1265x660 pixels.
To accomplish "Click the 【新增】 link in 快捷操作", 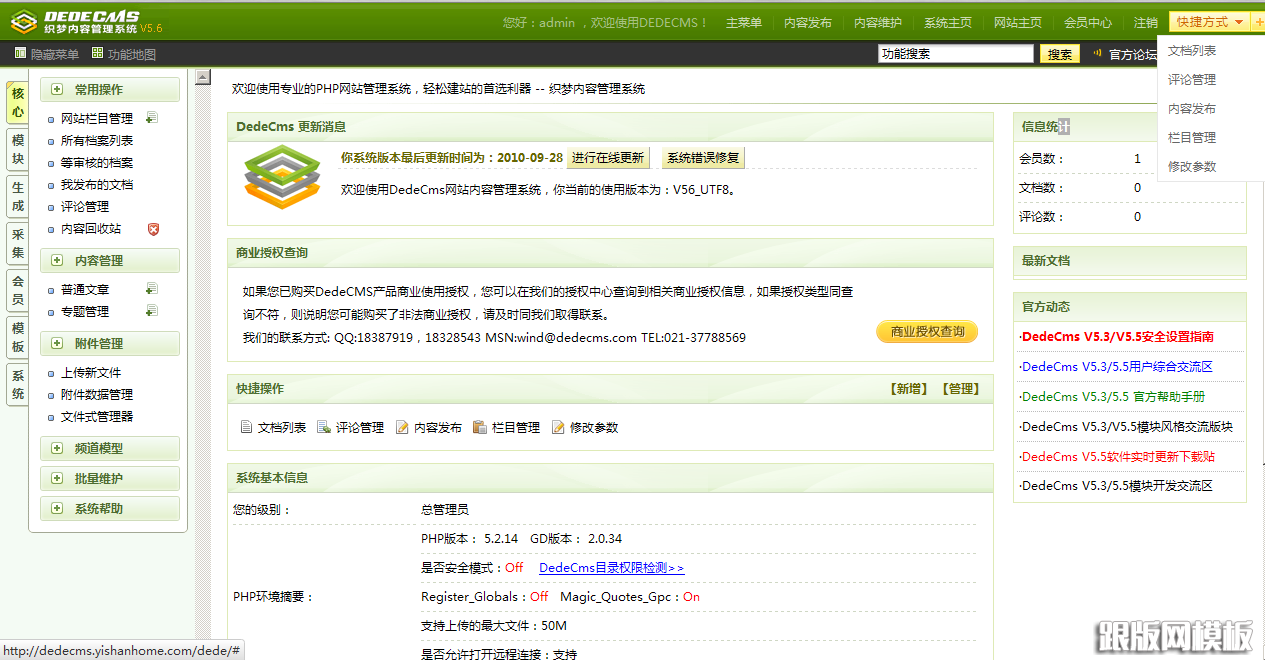I will click(x=908, y=389).
